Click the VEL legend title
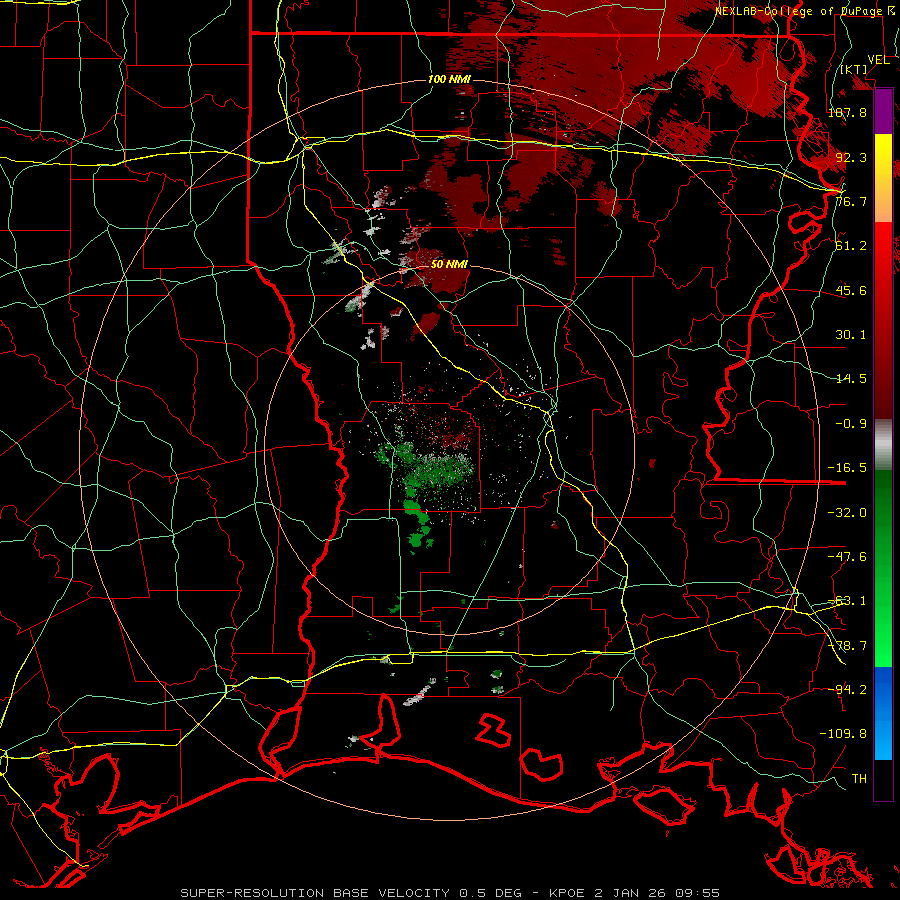This screenshot has width=900, height=900. coord(879,60)
